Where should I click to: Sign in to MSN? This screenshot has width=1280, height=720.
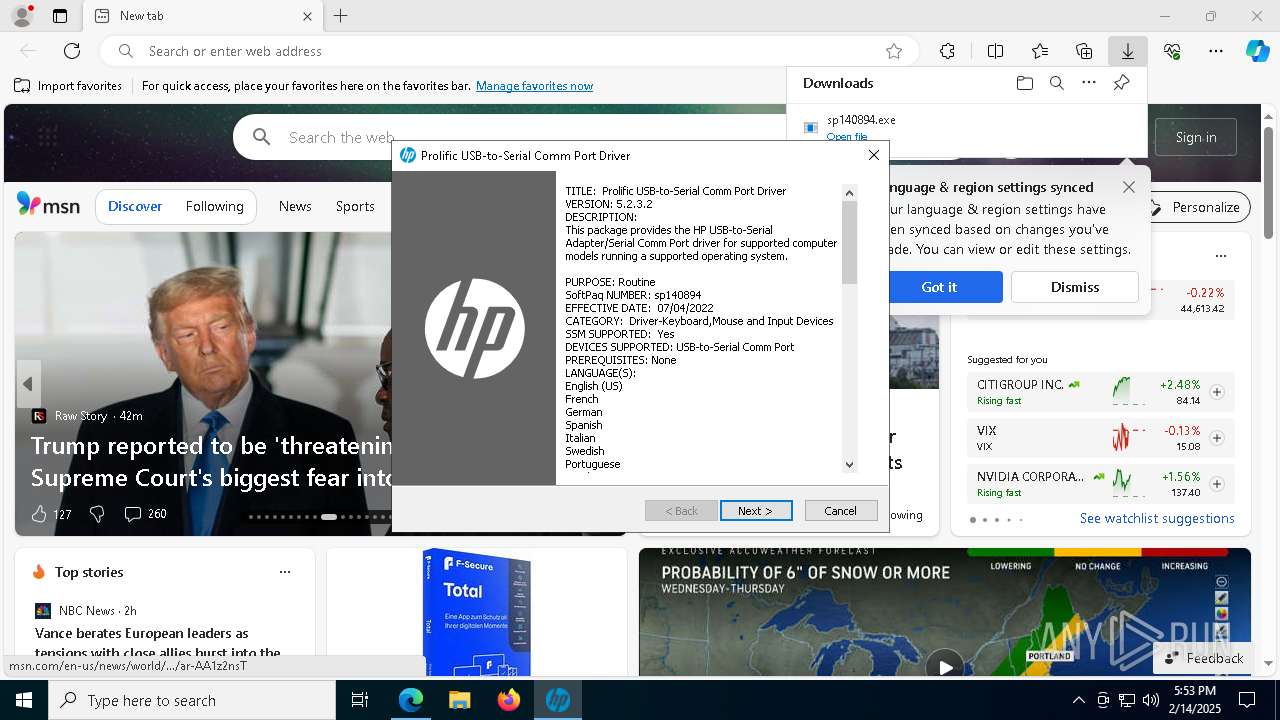[x=1196, y=137]
